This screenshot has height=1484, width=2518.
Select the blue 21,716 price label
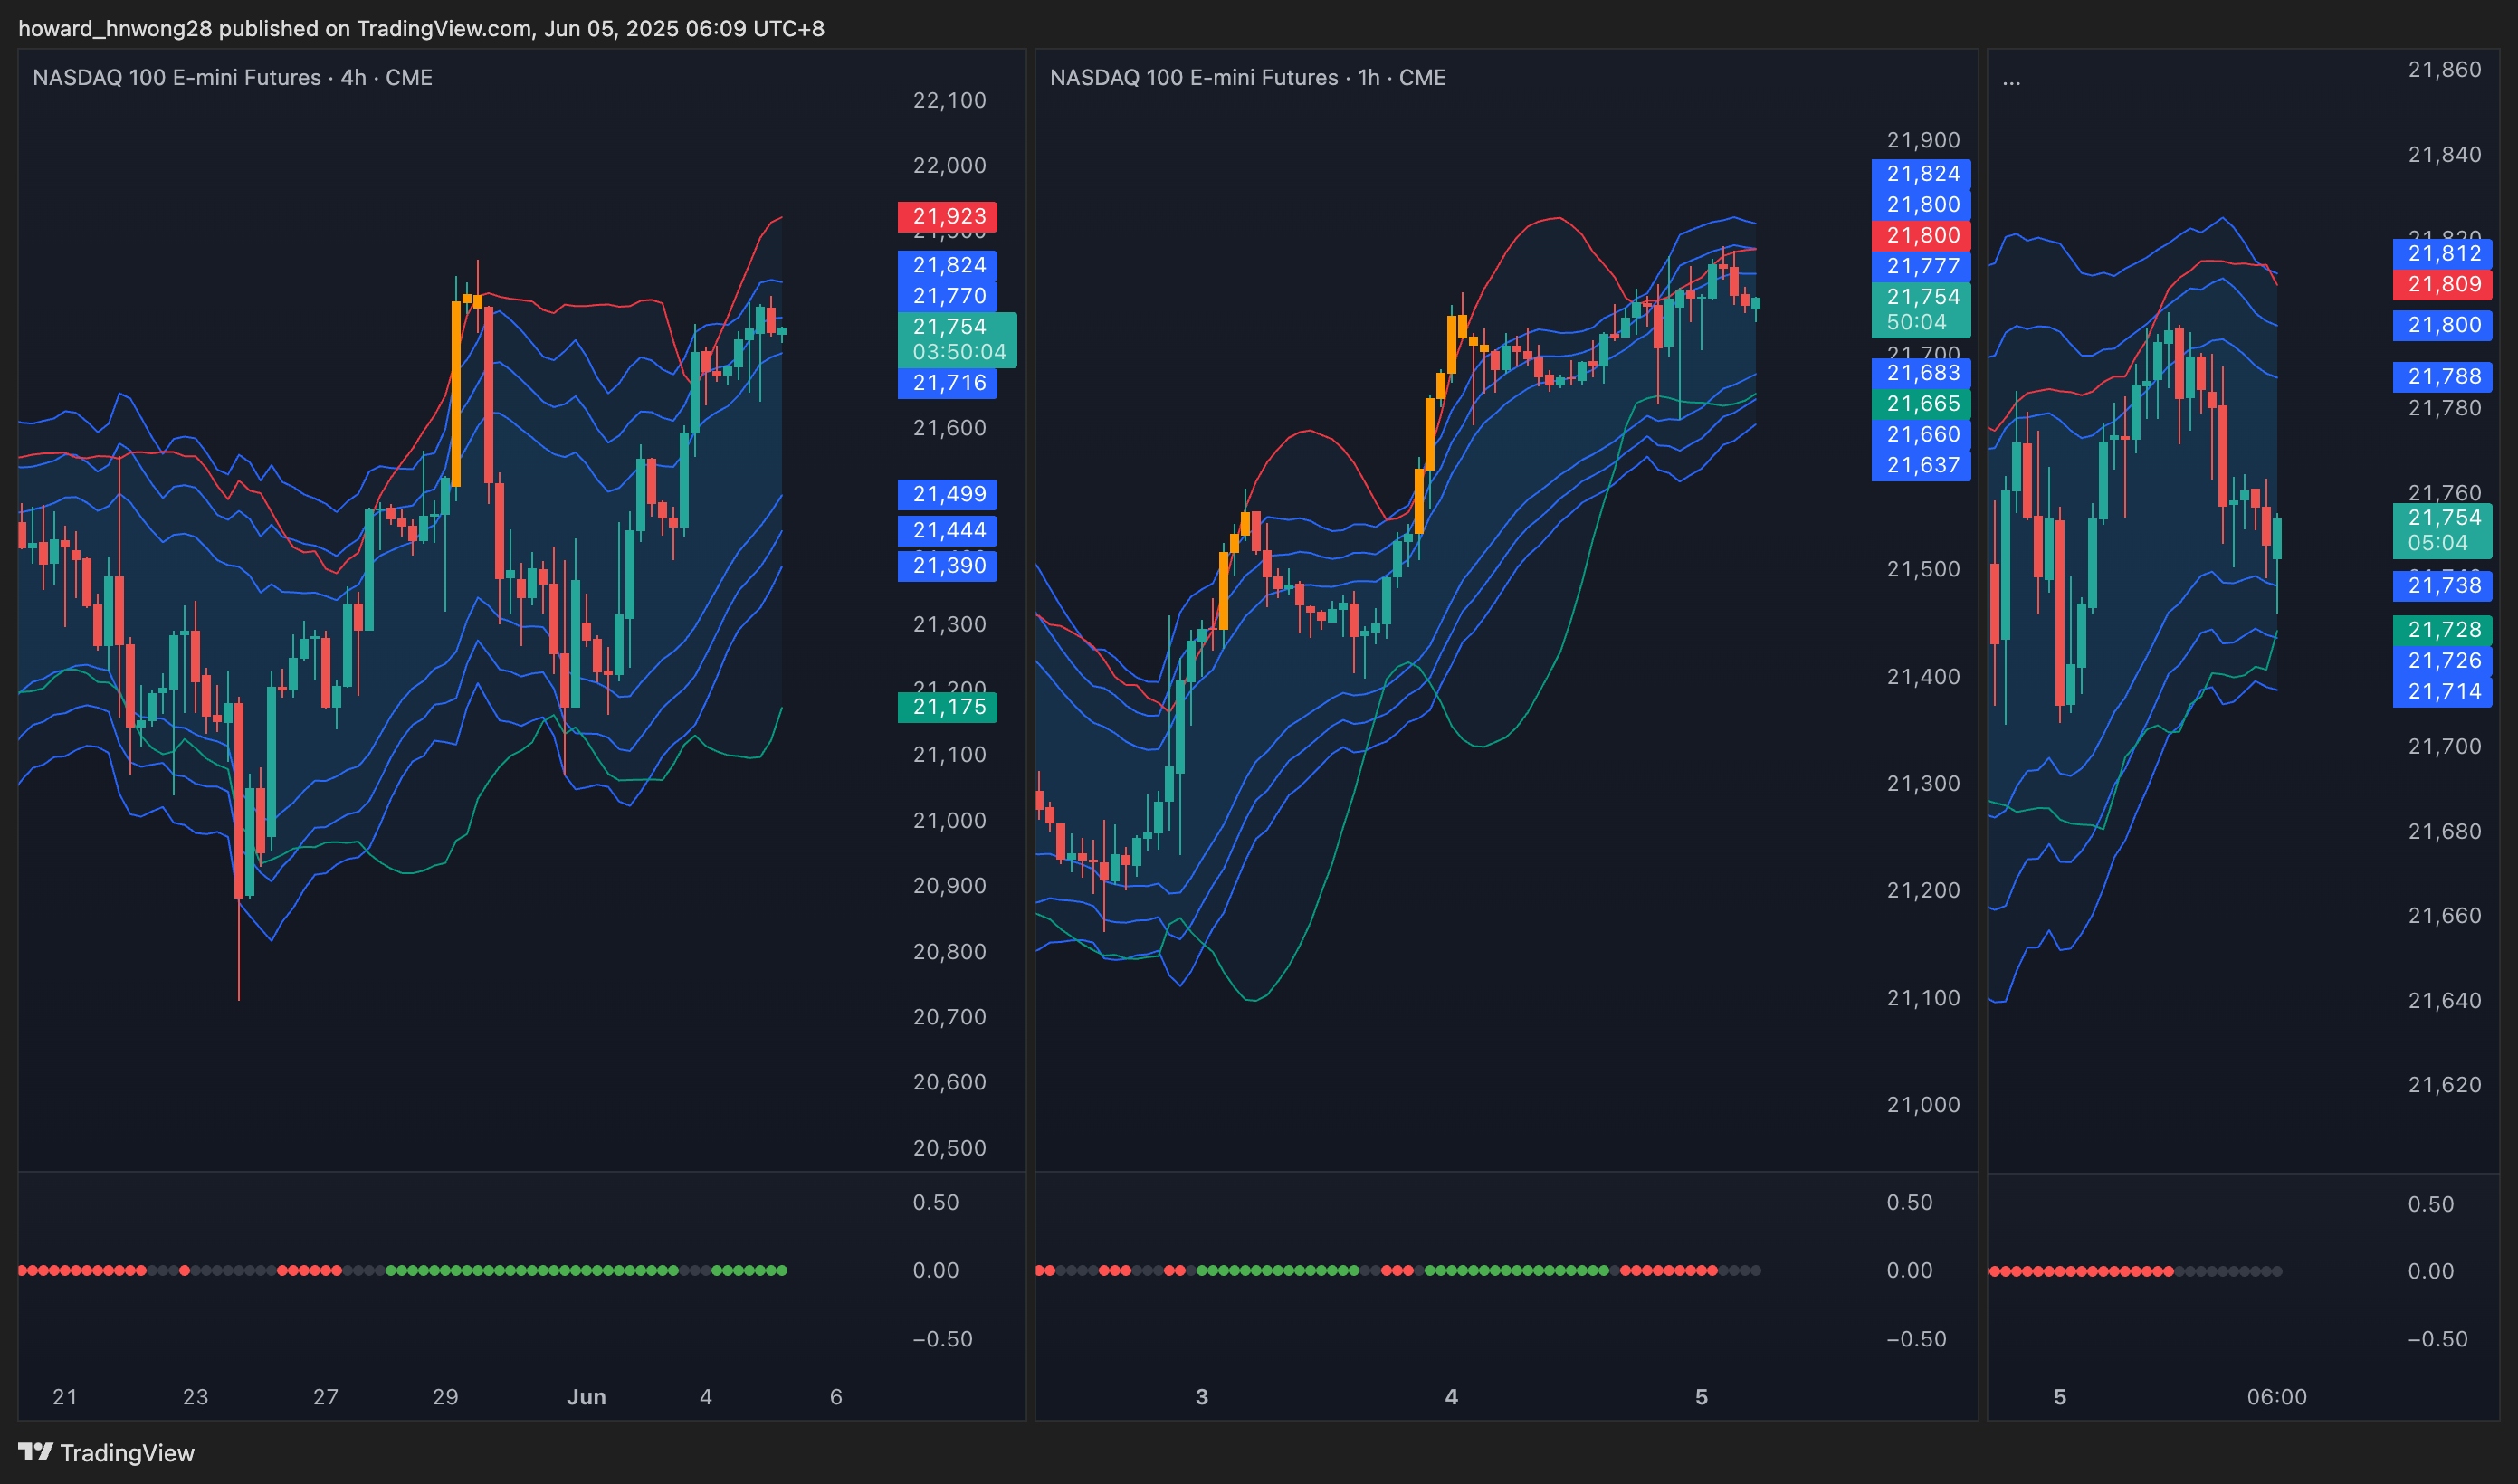[x=947, y=383]
